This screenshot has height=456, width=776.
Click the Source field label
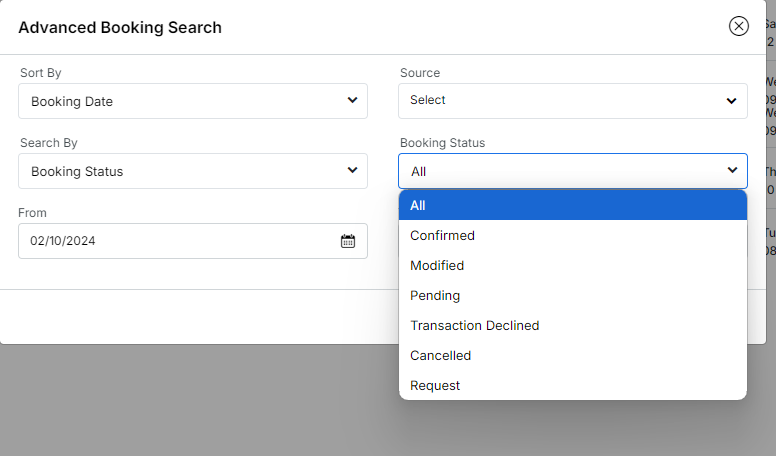tap(420, 73)
